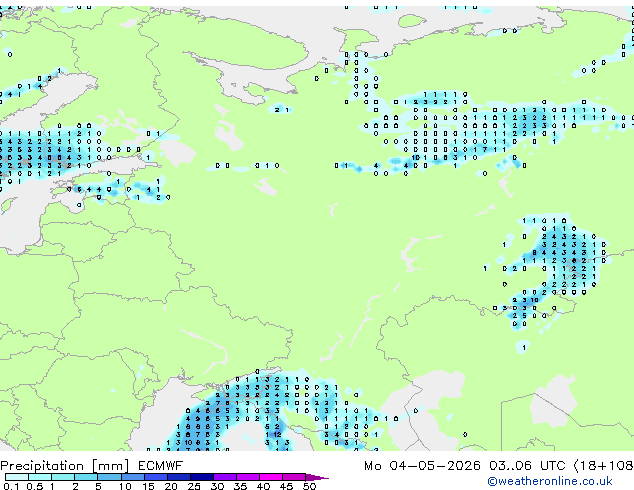Screen dimensions: 634x490
Task: Click the above-50 mm legend arrow tip
Action: (317, 477)
